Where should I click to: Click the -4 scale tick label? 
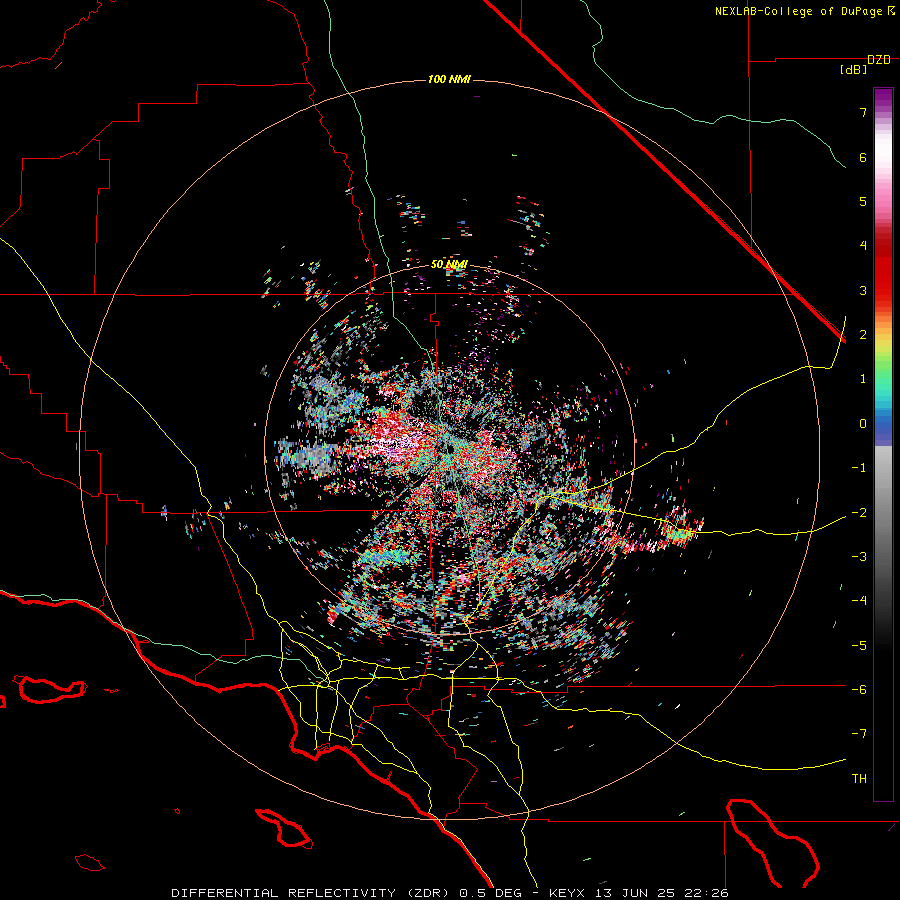[x=859, y=601]
